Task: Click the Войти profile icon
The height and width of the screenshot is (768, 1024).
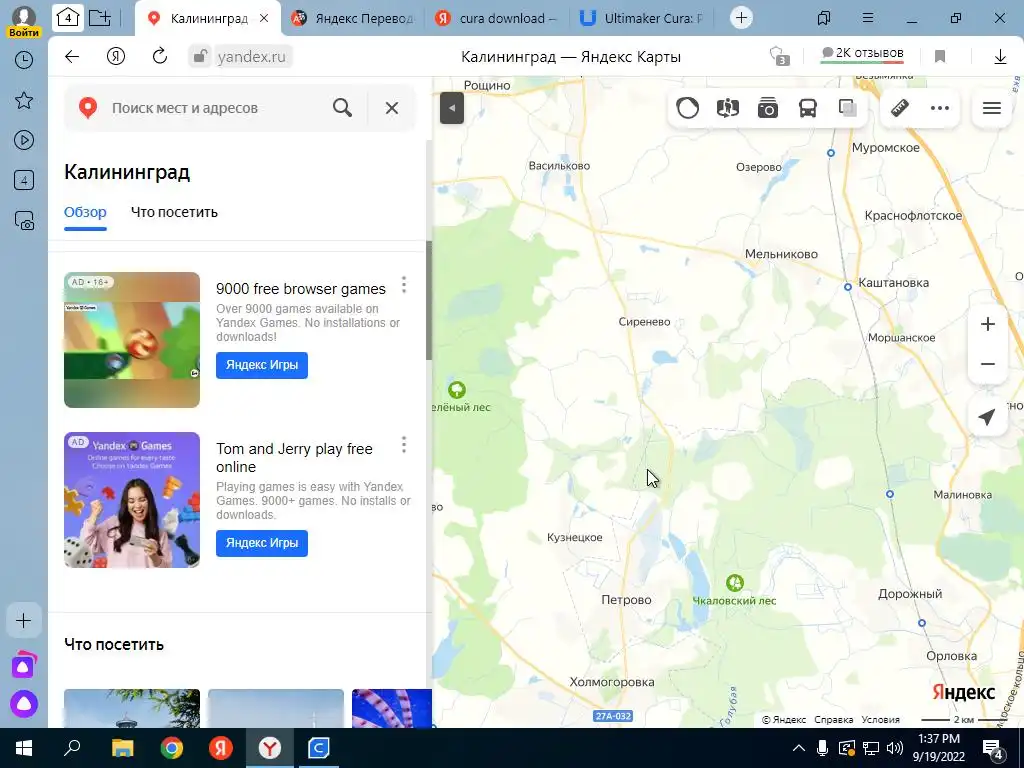Action: 24,20
